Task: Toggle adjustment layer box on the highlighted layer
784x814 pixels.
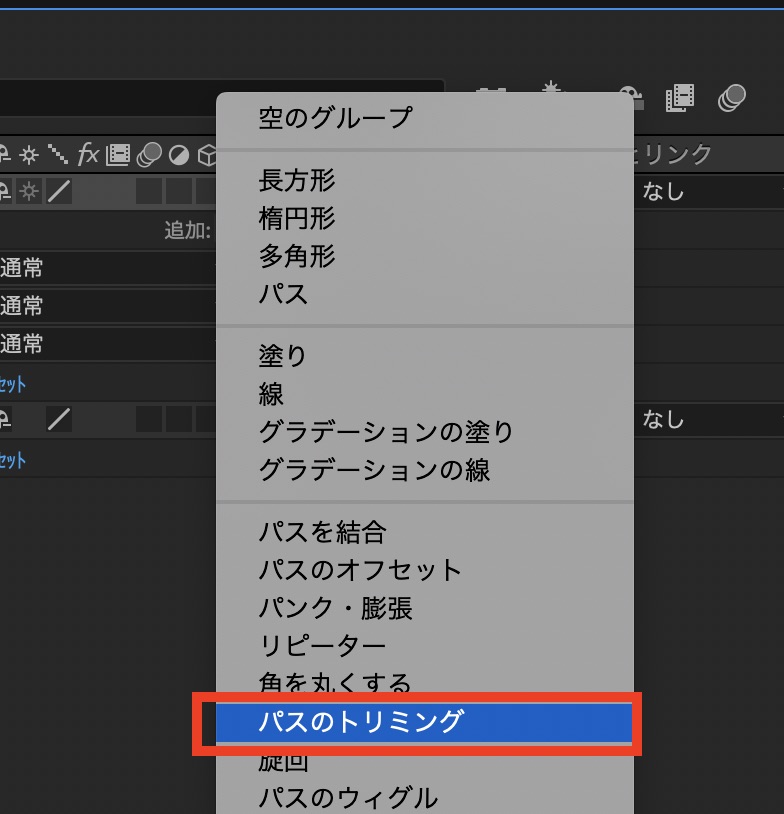Action: (x=179, y=192)
